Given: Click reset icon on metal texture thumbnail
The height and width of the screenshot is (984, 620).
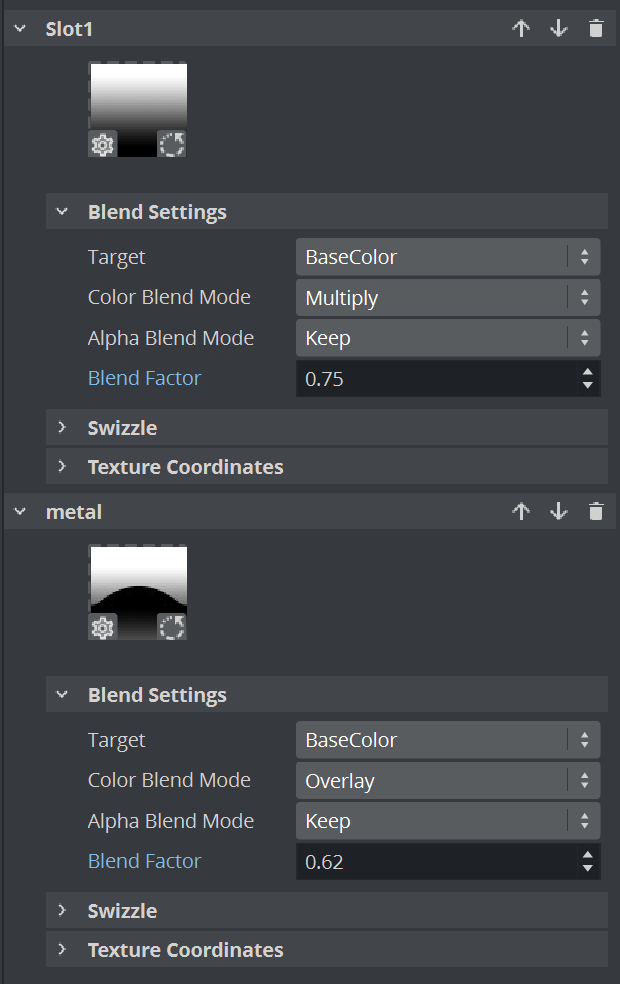Looking at the screenshot, I should coord(172,628).
